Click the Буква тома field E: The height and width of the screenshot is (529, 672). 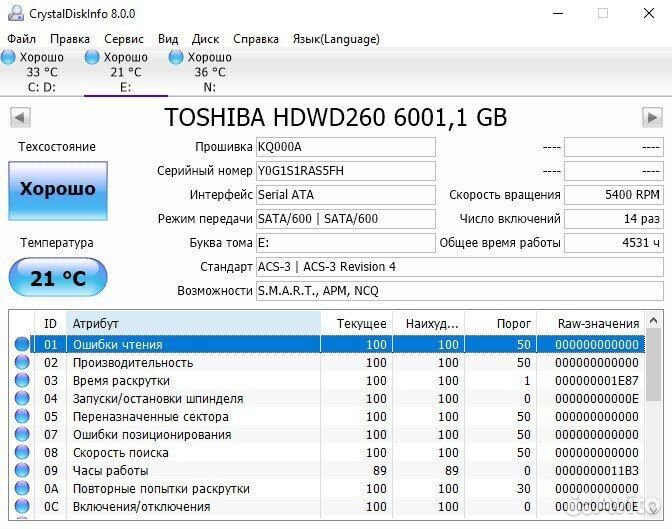(345, 243)
